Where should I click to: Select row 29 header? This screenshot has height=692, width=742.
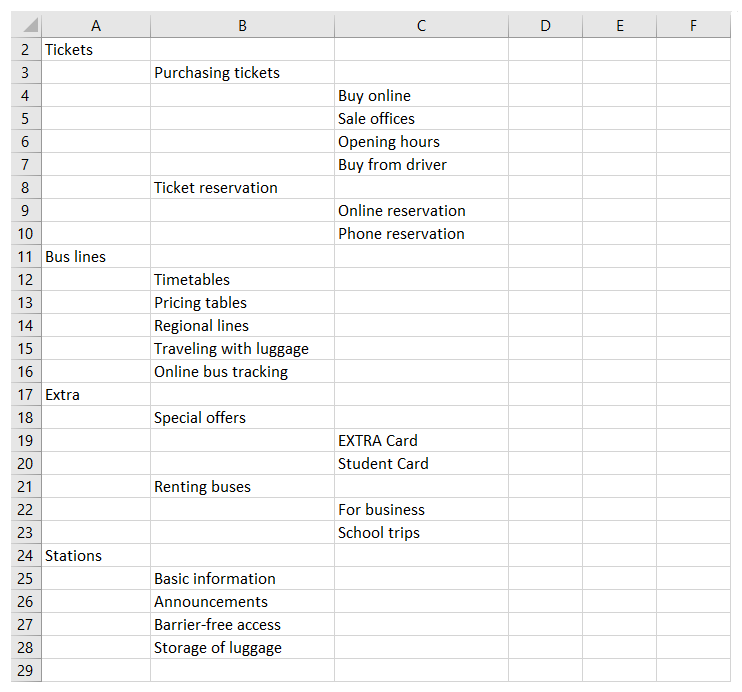pyautogui.click(x=26, y=670)
